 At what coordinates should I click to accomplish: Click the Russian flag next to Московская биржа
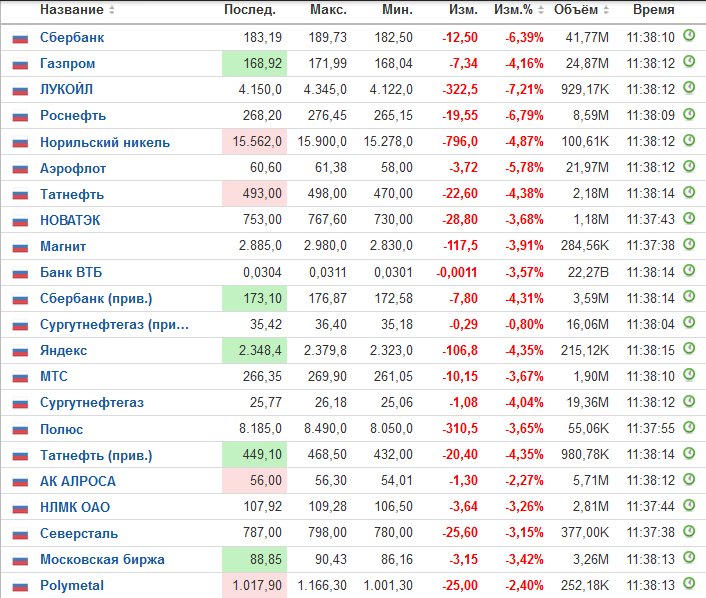point(20,561)
